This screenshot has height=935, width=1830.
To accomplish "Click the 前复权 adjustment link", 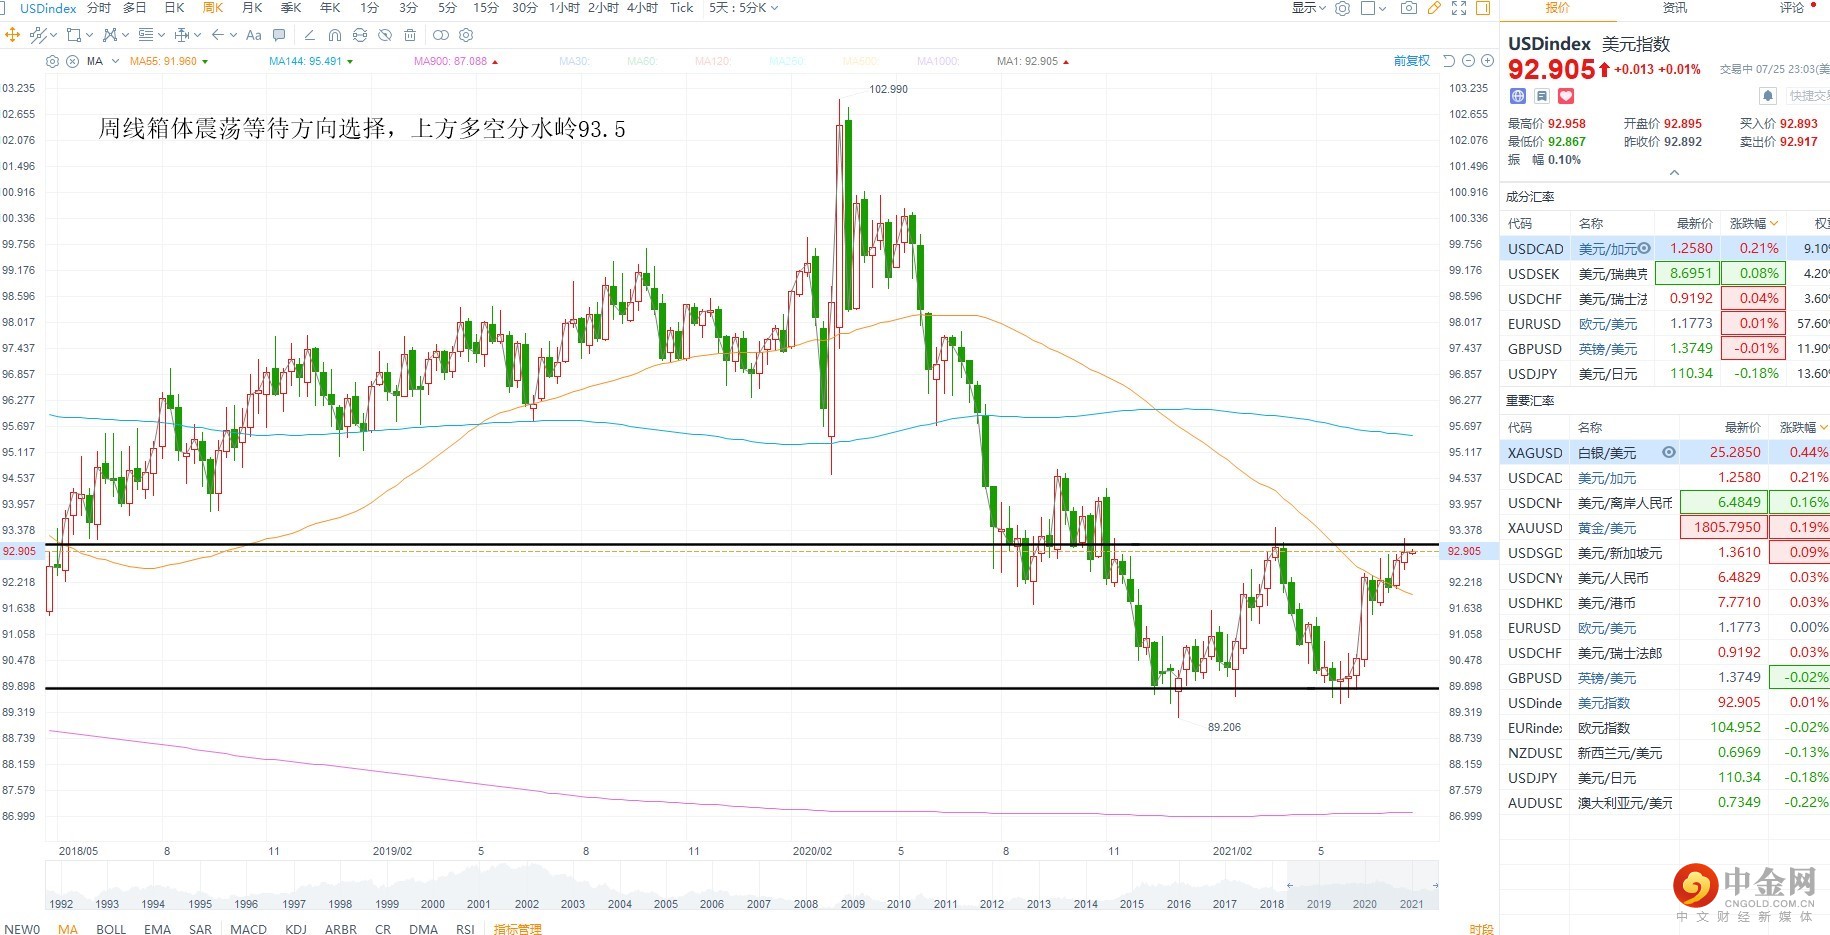I will 1412,61.
